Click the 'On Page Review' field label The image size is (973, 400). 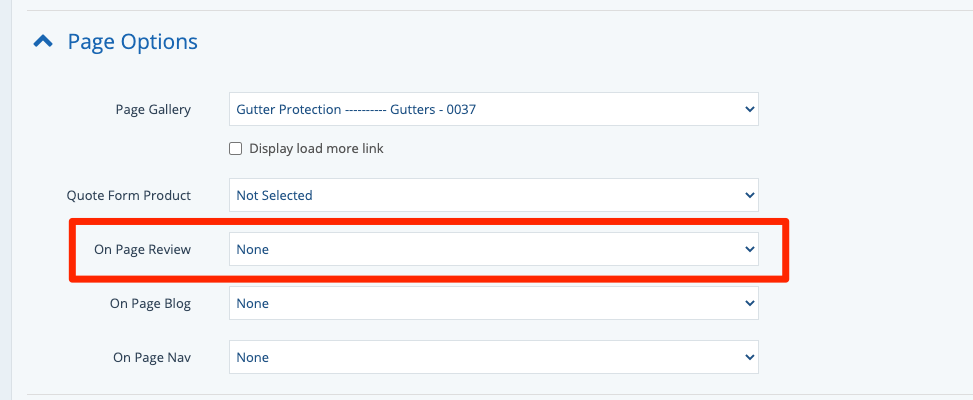click(x=142, y=249)
